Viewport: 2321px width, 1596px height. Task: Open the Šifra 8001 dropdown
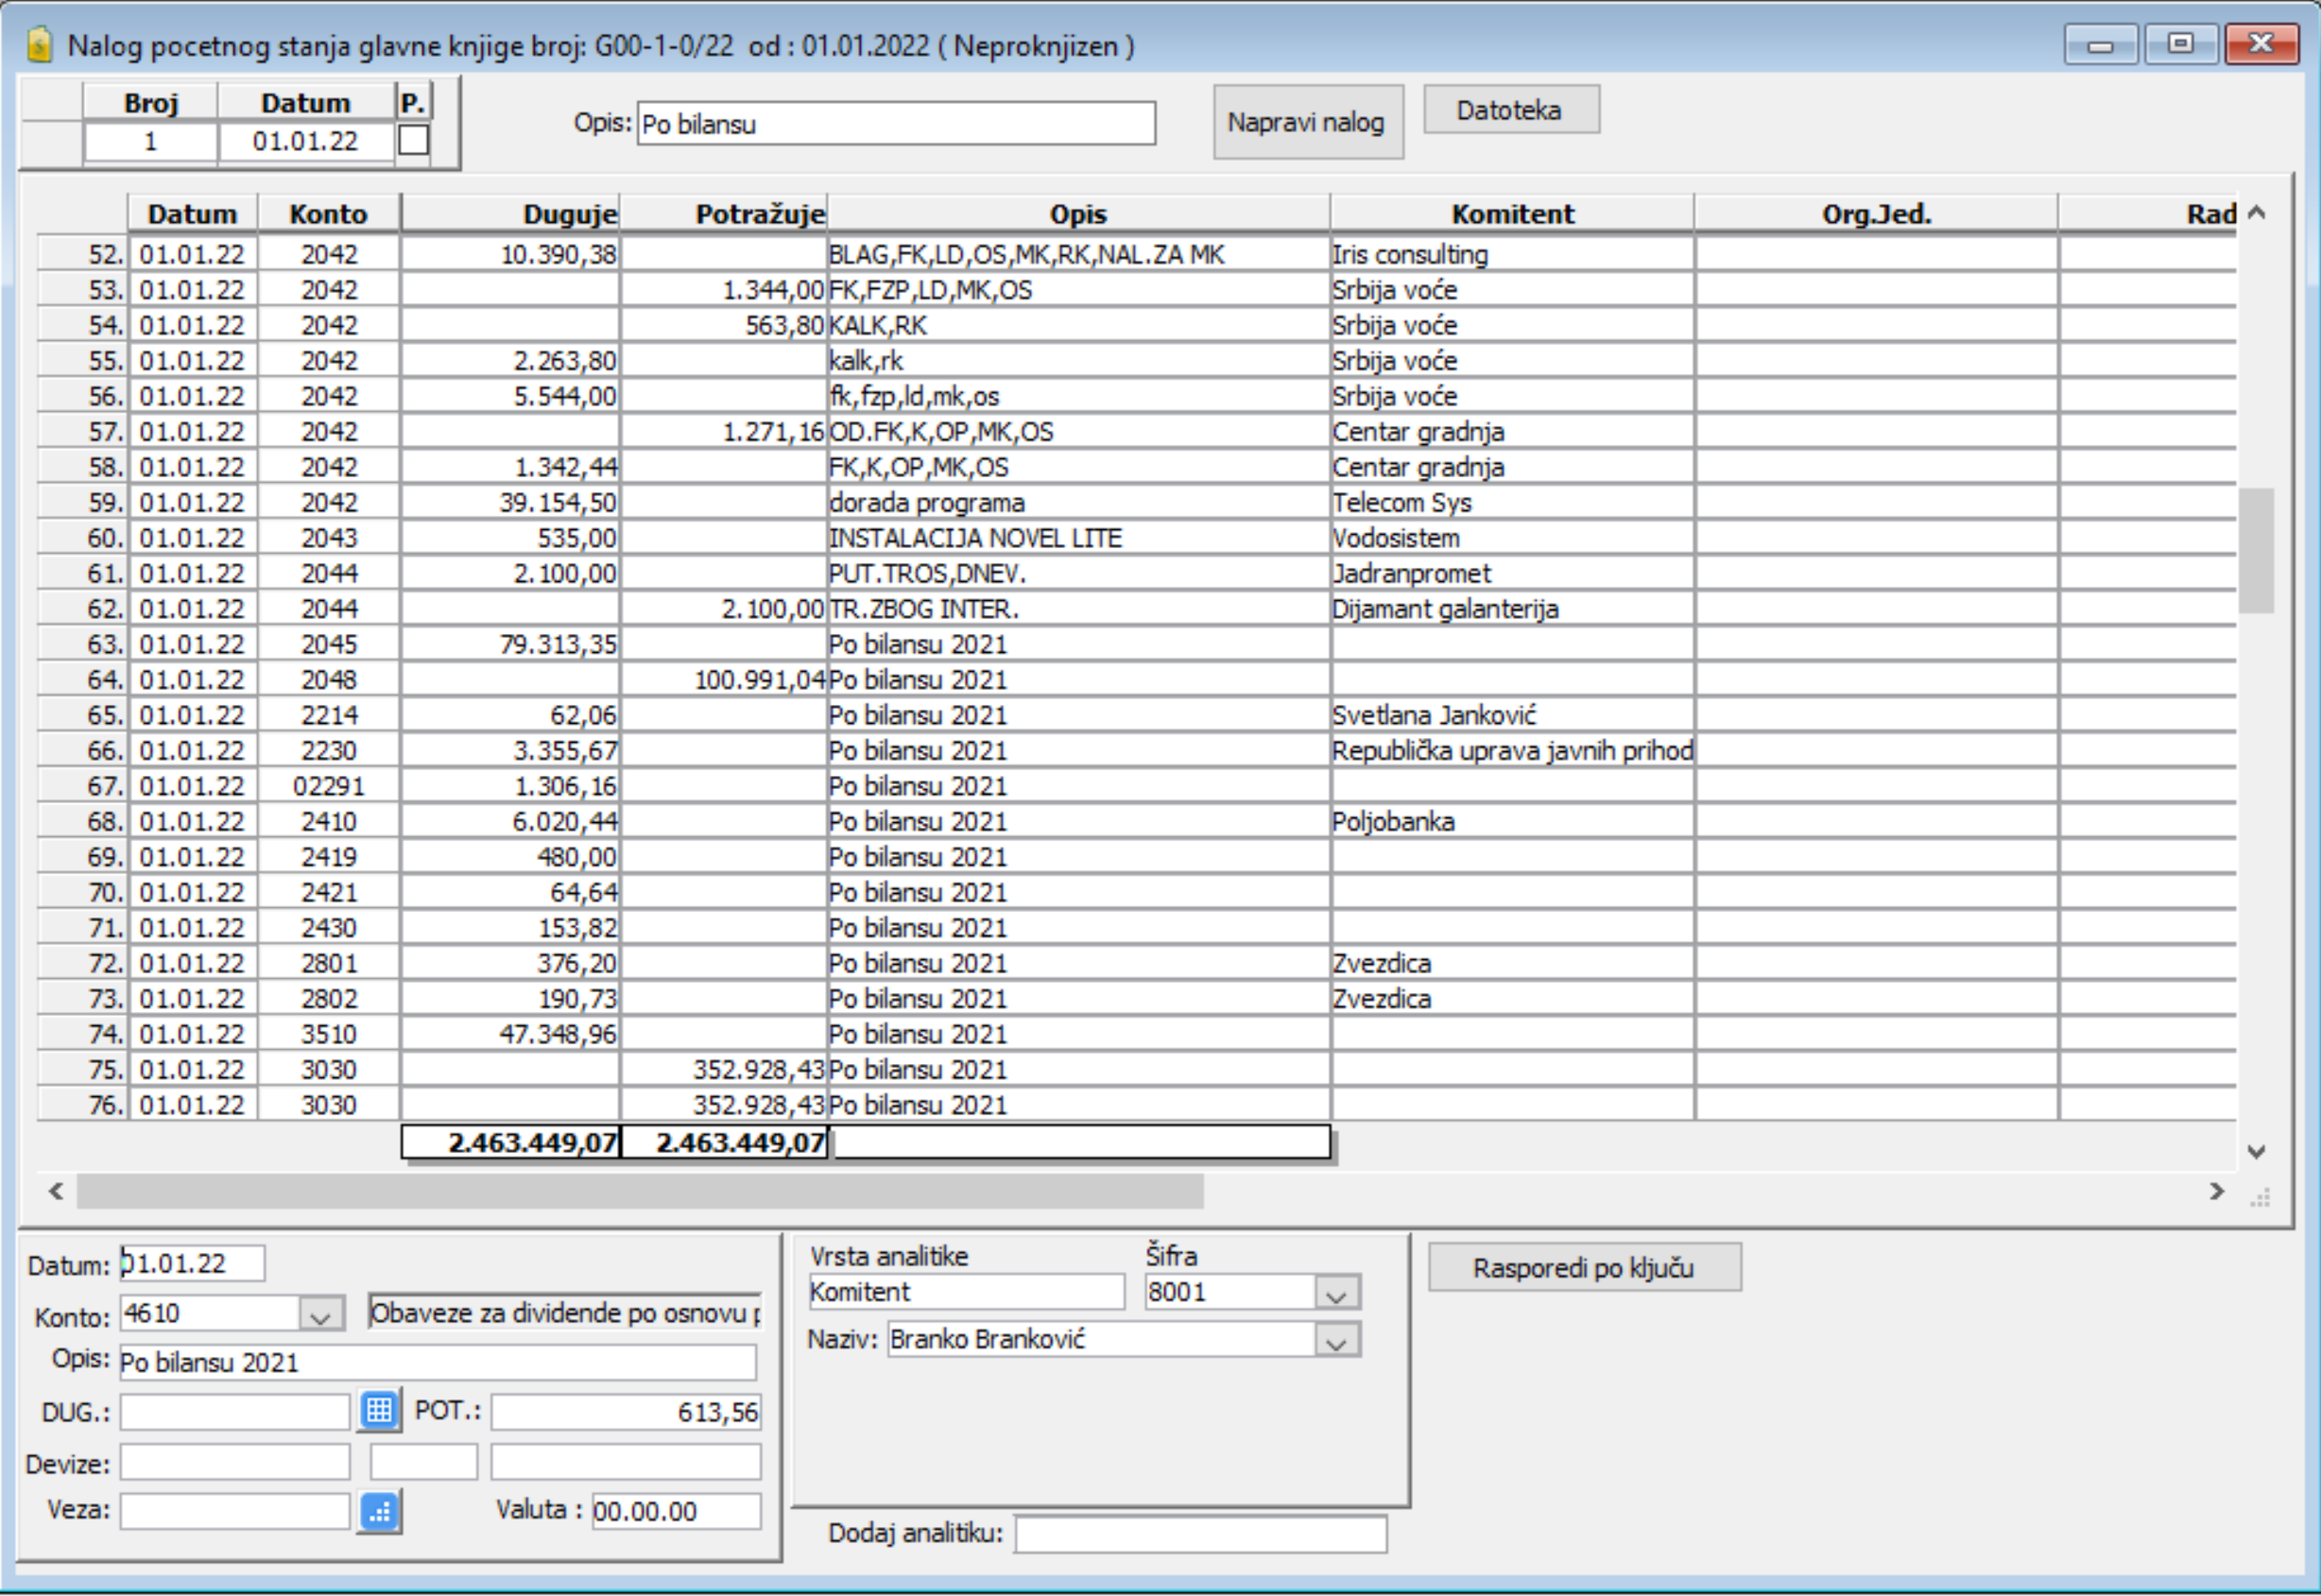point(1336,1293)
